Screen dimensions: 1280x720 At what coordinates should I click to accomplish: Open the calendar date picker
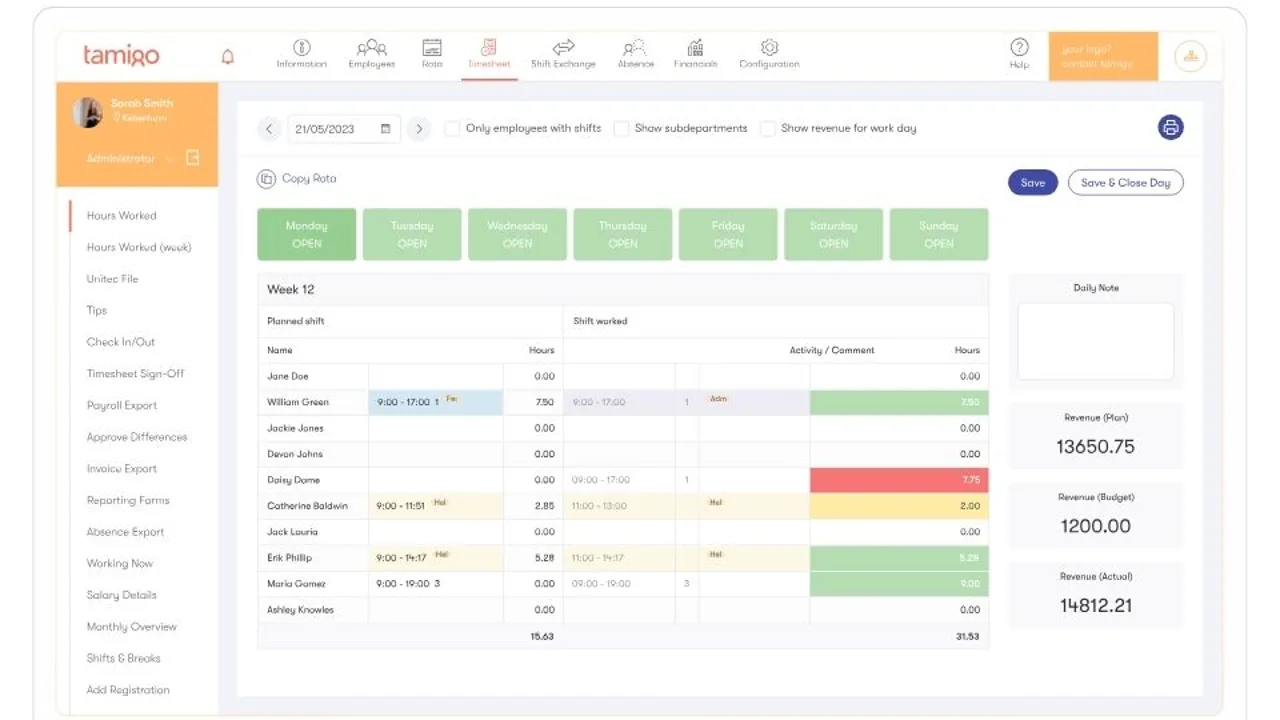(386, 129)
